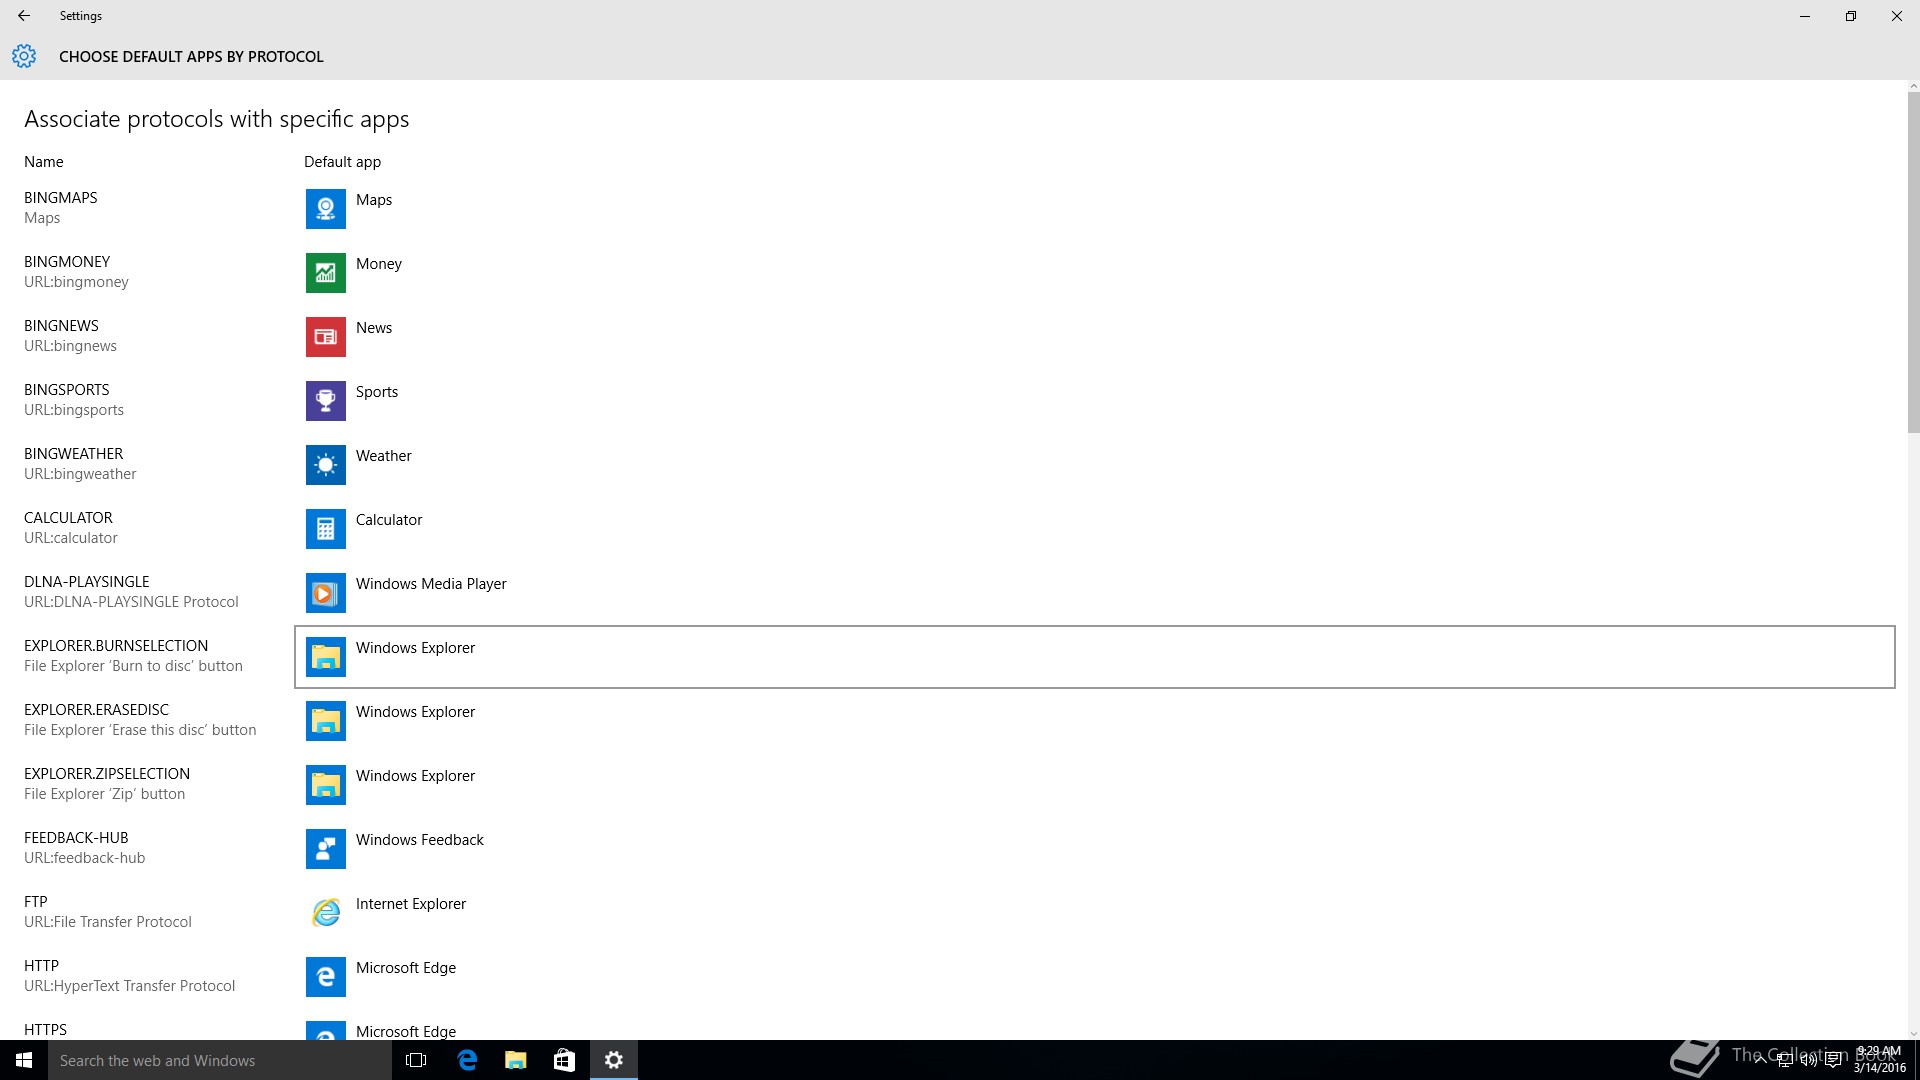Click the Money app icon
This screenshot has width=1920, height=1080.
(325, 273)
